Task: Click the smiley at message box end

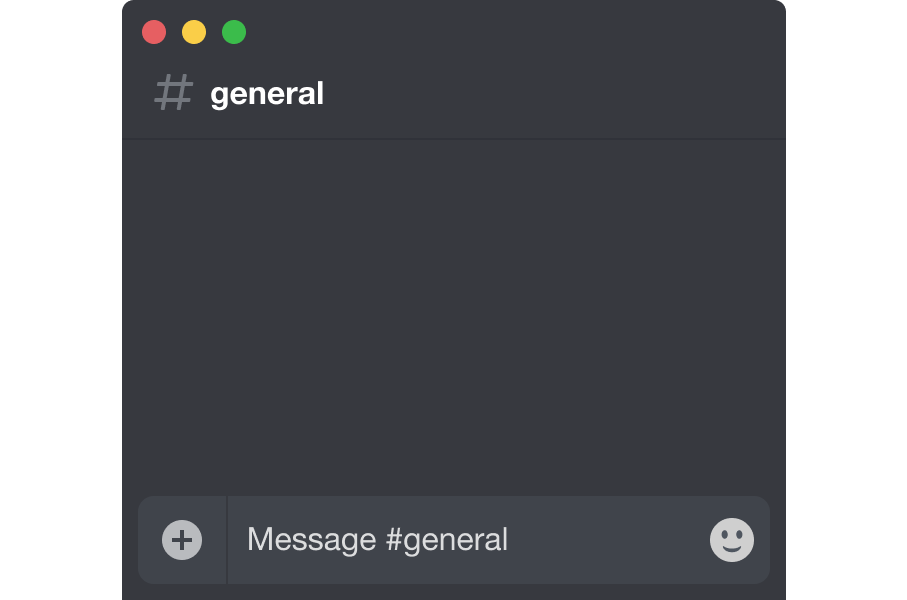Action: coord(732,540)
